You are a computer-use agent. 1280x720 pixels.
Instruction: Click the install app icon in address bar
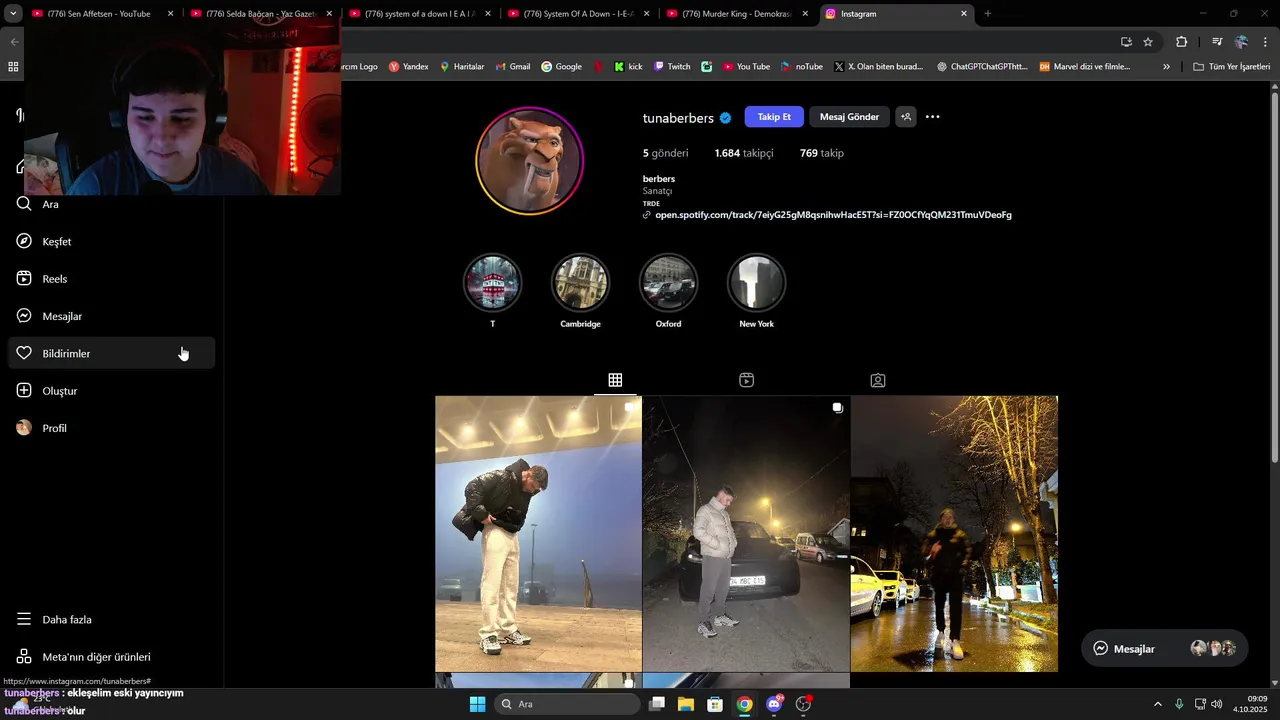point(1126,42)
